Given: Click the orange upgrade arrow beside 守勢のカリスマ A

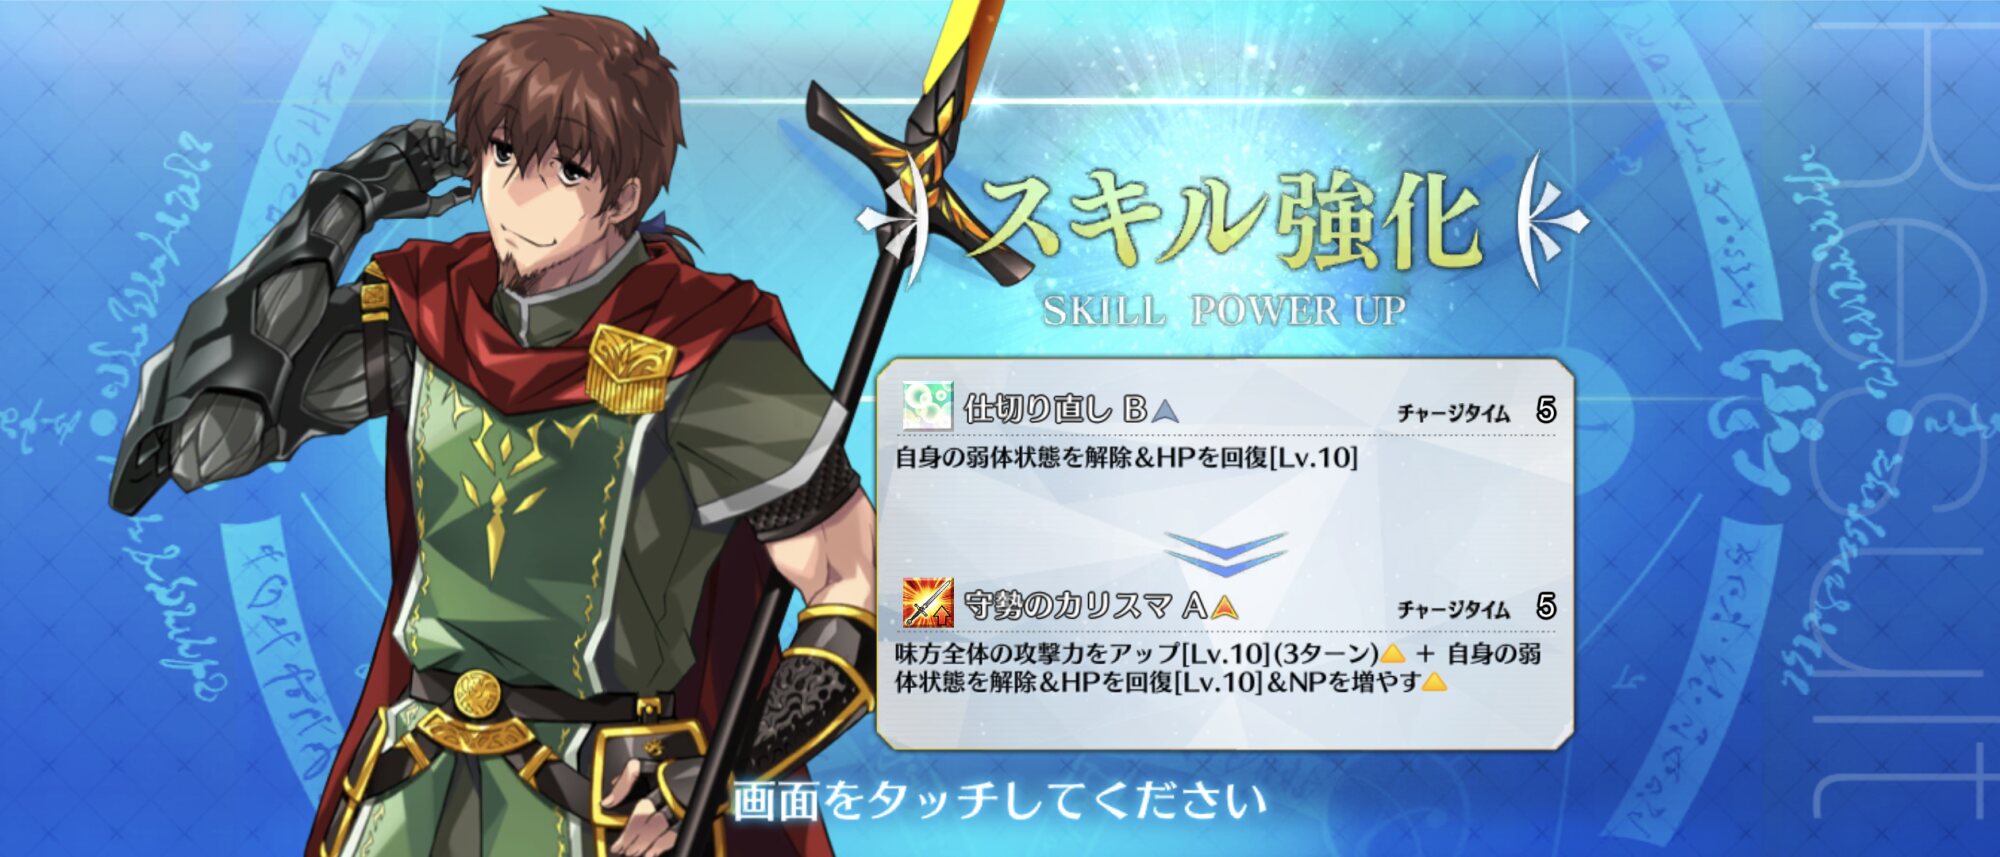Looking at the screenshot, I should [1225, 606].
